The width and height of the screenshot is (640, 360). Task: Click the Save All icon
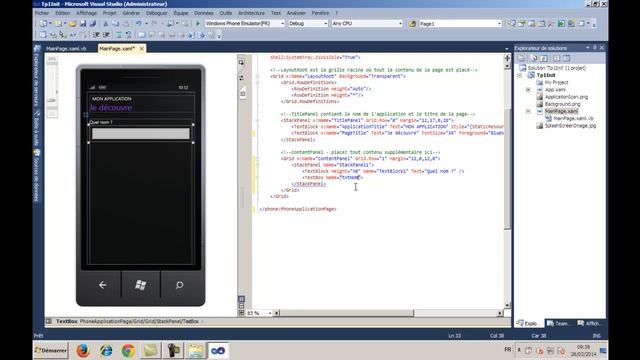point(93,24)
